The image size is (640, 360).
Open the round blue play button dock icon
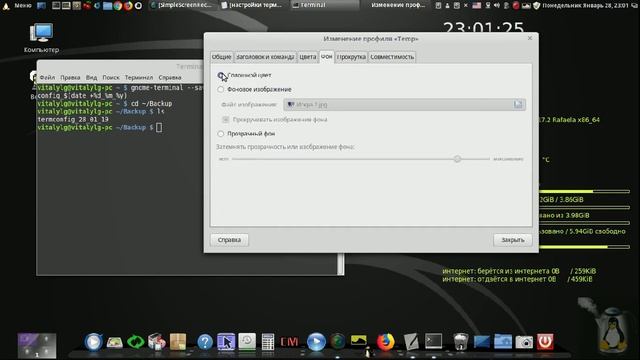point(316,342)
